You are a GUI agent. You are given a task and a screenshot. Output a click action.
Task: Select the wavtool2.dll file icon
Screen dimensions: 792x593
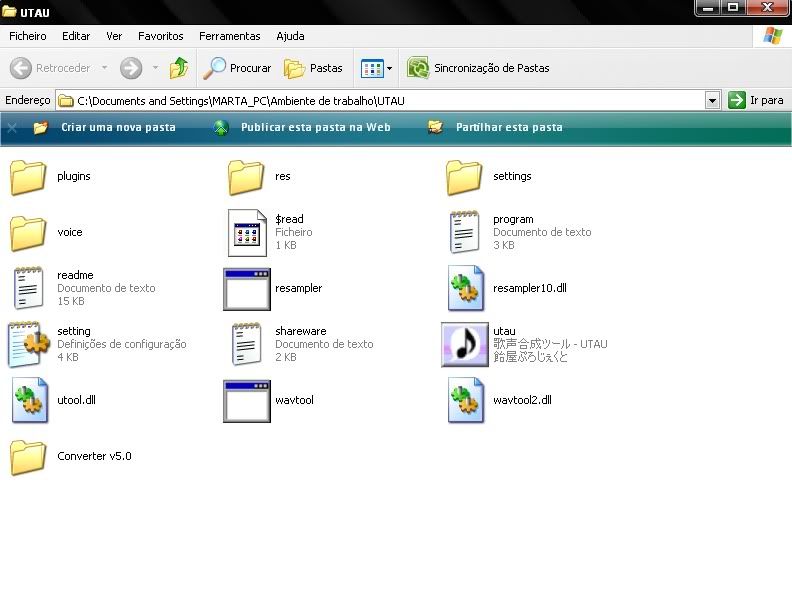[465, 400]
